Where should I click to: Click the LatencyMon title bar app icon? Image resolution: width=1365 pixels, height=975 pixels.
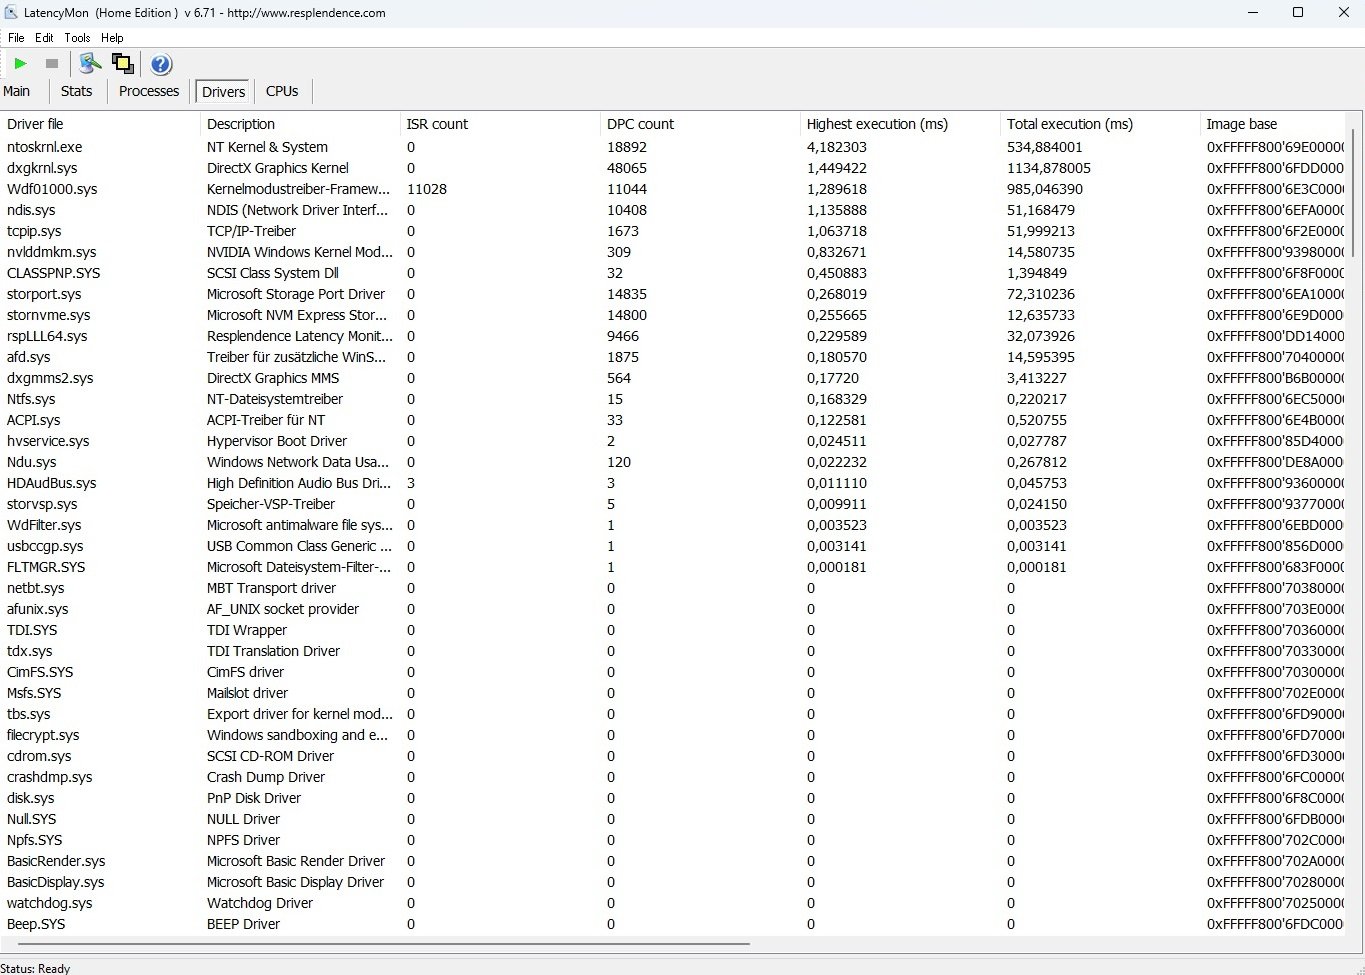11,13
